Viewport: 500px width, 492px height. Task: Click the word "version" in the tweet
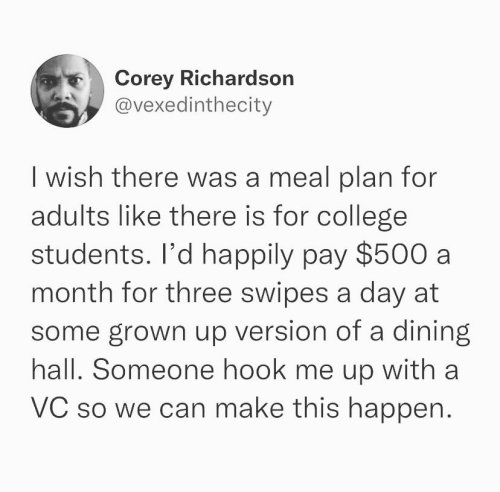point(282,332)
